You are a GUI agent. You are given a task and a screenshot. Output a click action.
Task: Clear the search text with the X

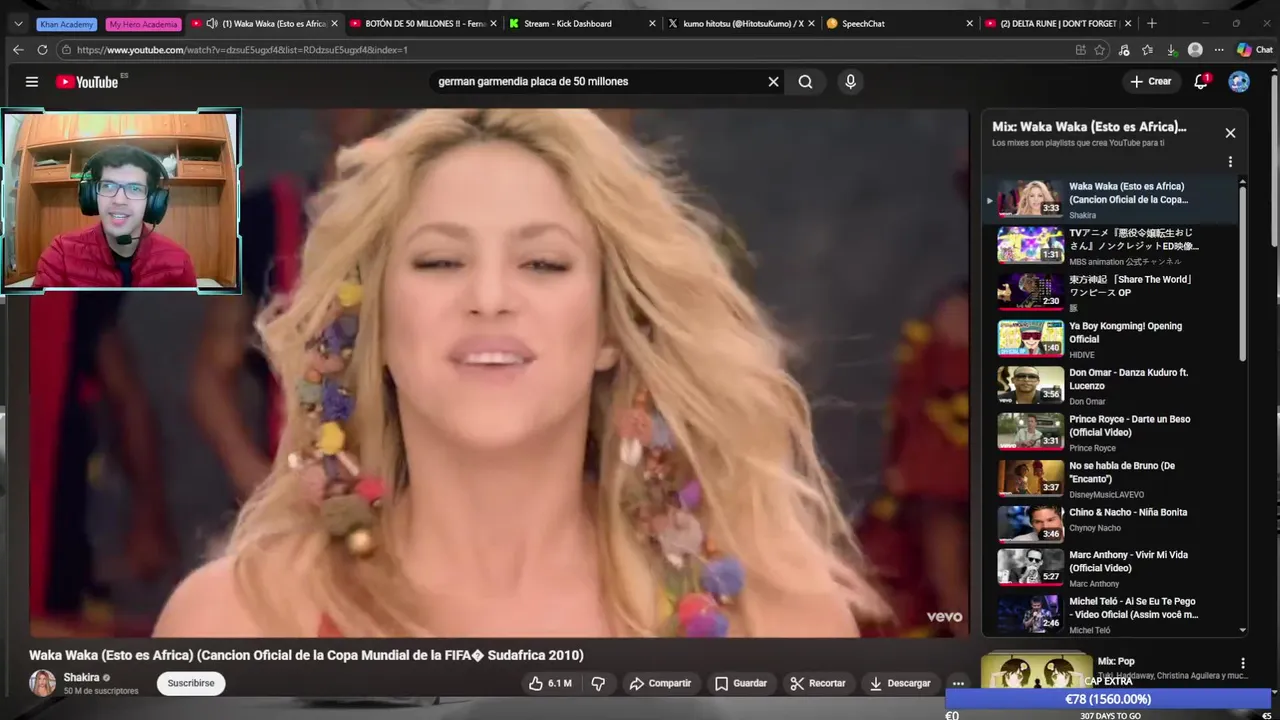(773, 82)
